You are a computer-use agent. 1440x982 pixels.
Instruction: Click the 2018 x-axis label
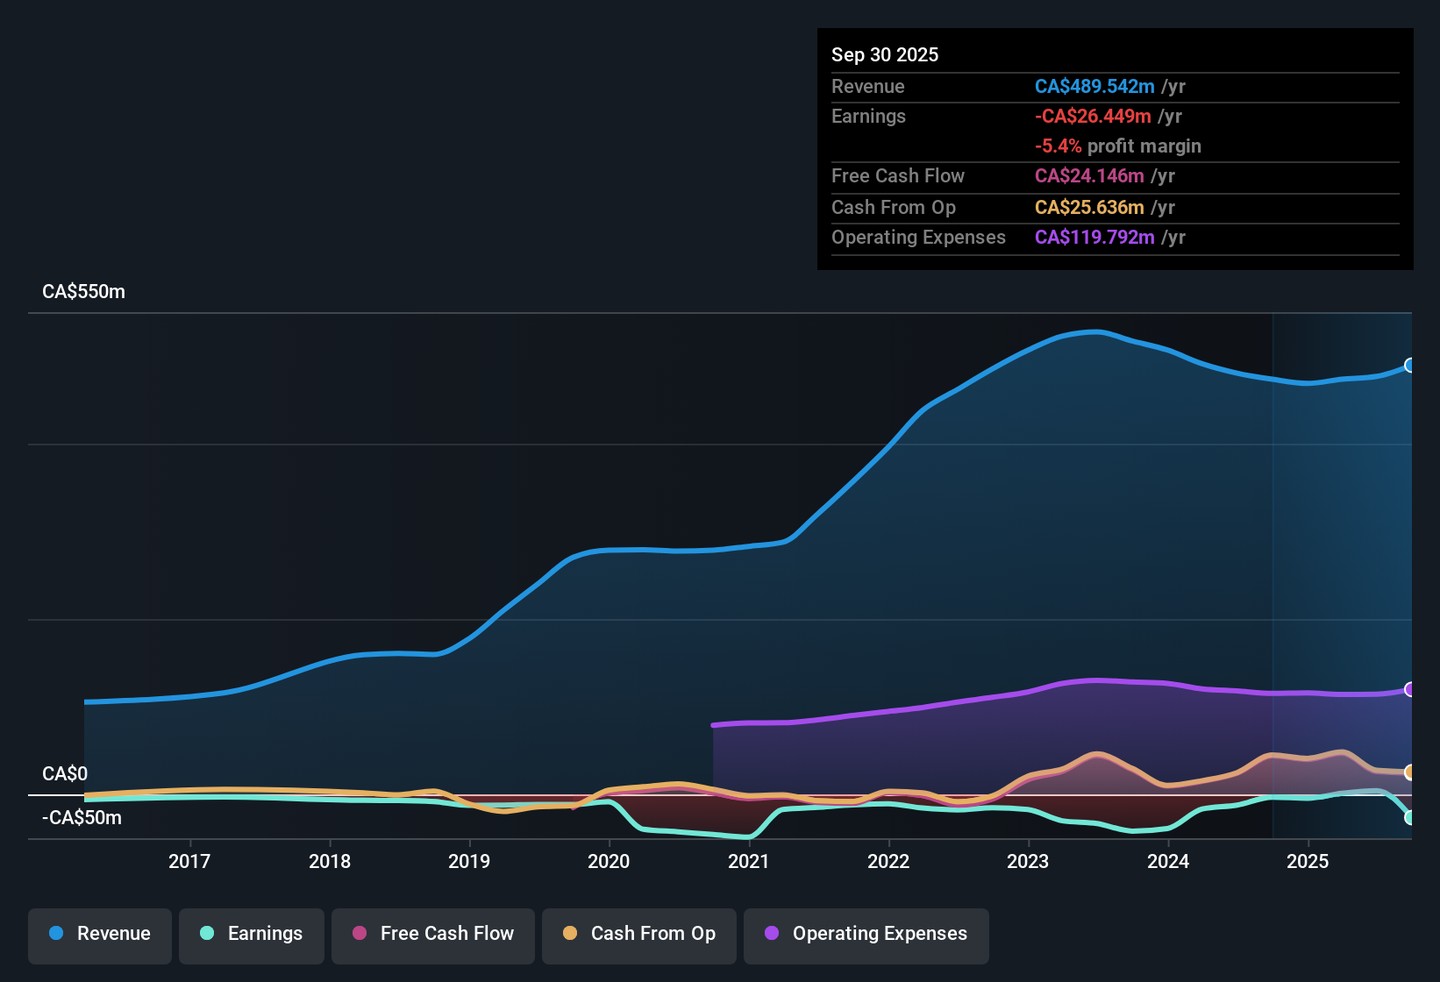329,862
